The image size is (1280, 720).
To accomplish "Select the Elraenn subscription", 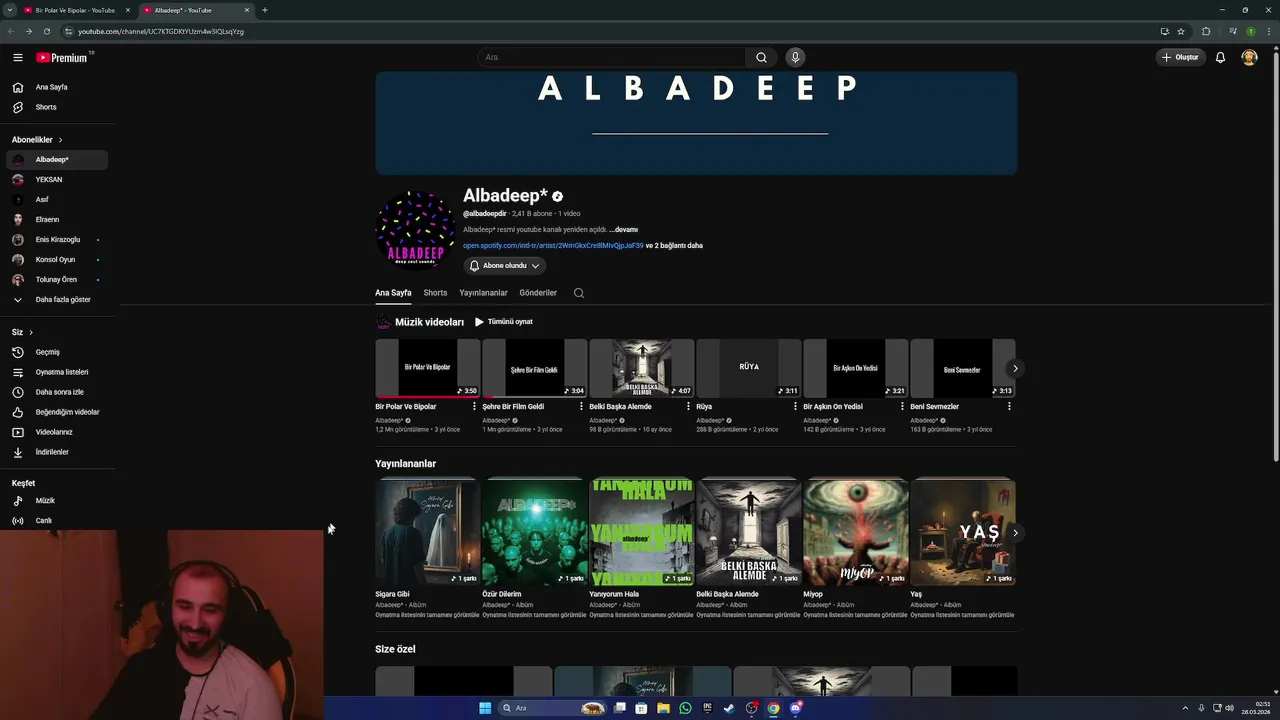I will point(57,219).
